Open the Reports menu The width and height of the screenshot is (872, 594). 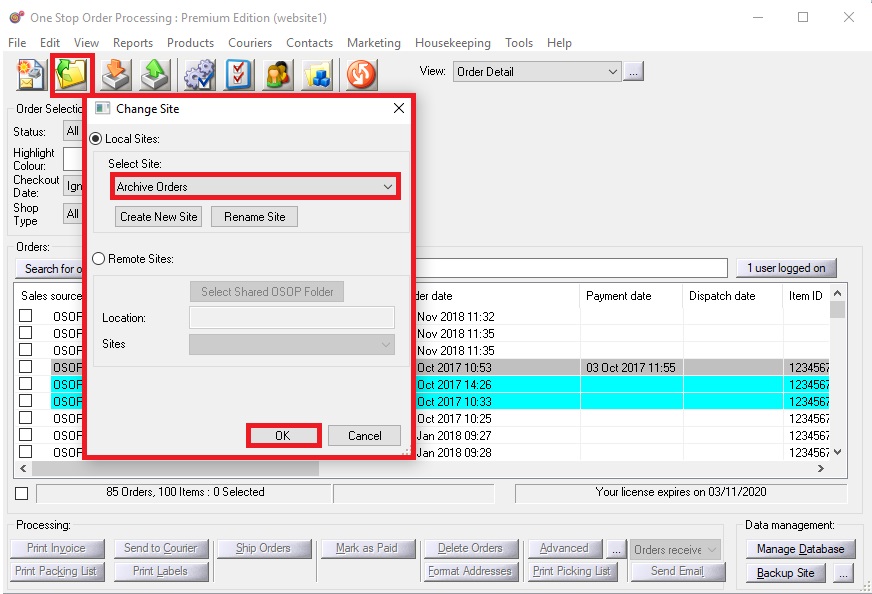click(133, 43)
